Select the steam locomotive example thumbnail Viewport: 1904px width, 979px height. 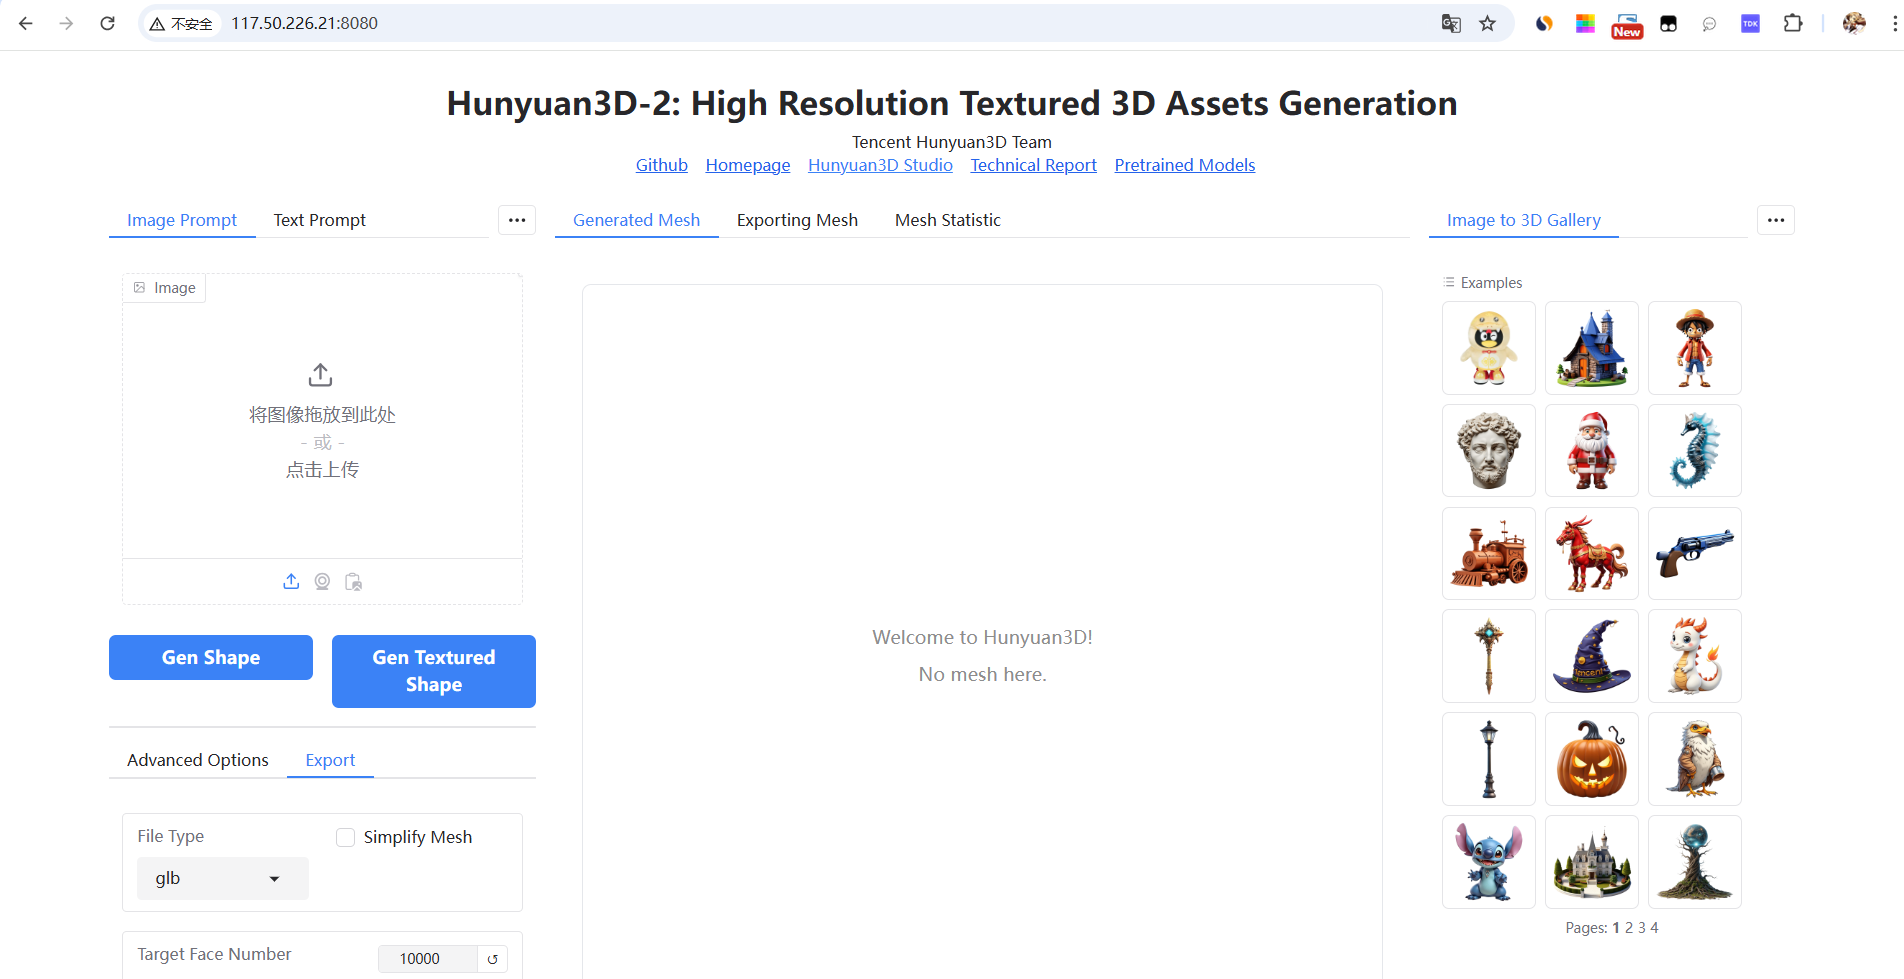[x=1489, y=554]
